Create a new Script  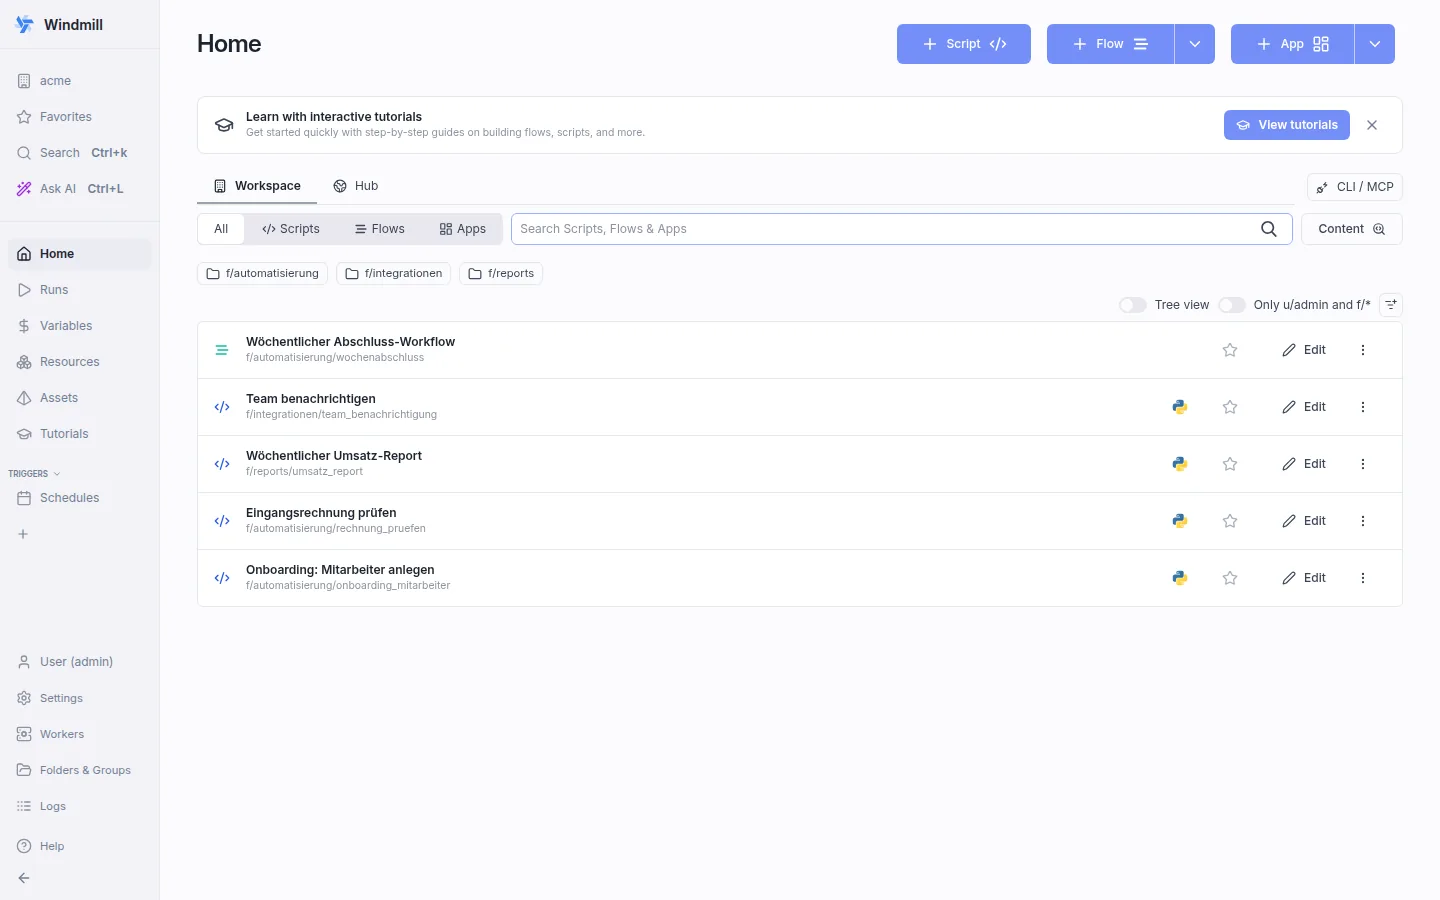click(964, 44)
